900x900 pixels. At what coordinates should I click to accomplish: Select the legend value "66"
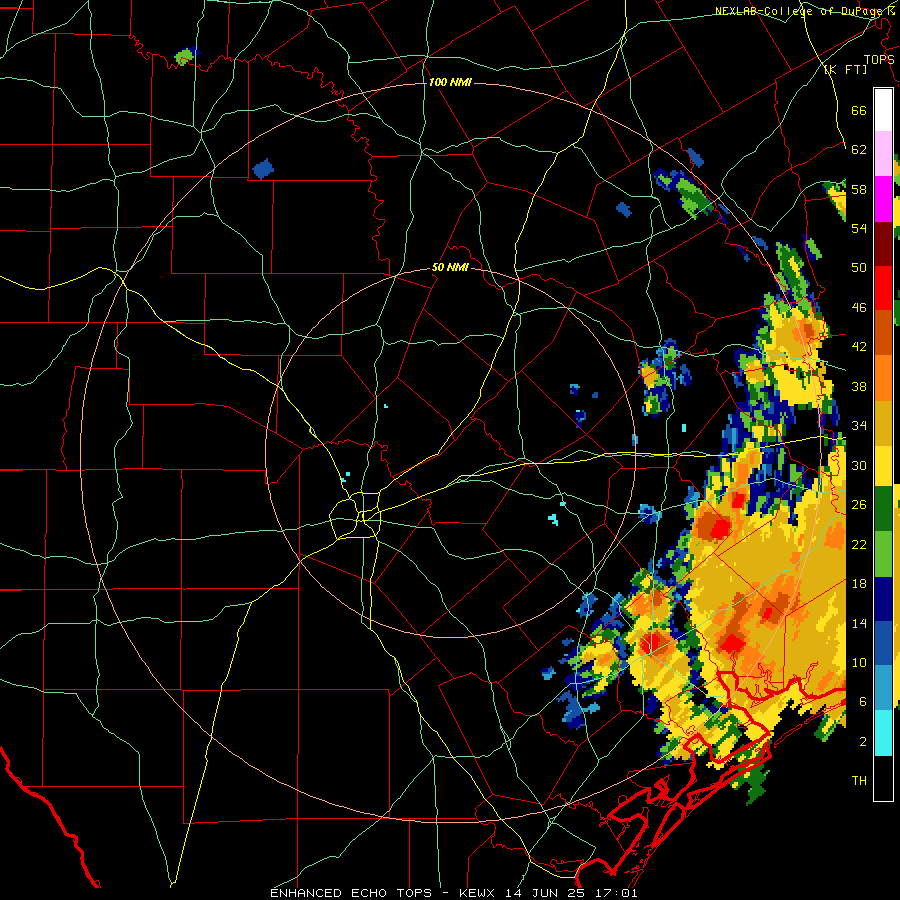(859, 110)
